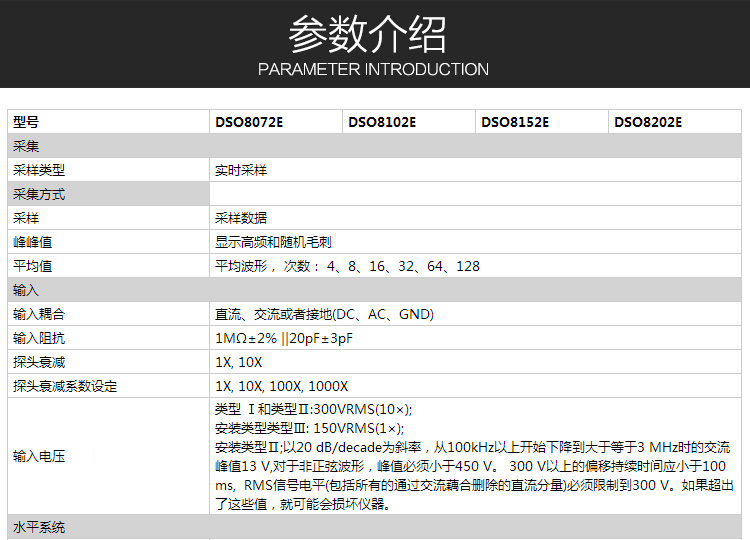
Task: Click the 平均波形 counts value cell
Action: tap(347, 266)
